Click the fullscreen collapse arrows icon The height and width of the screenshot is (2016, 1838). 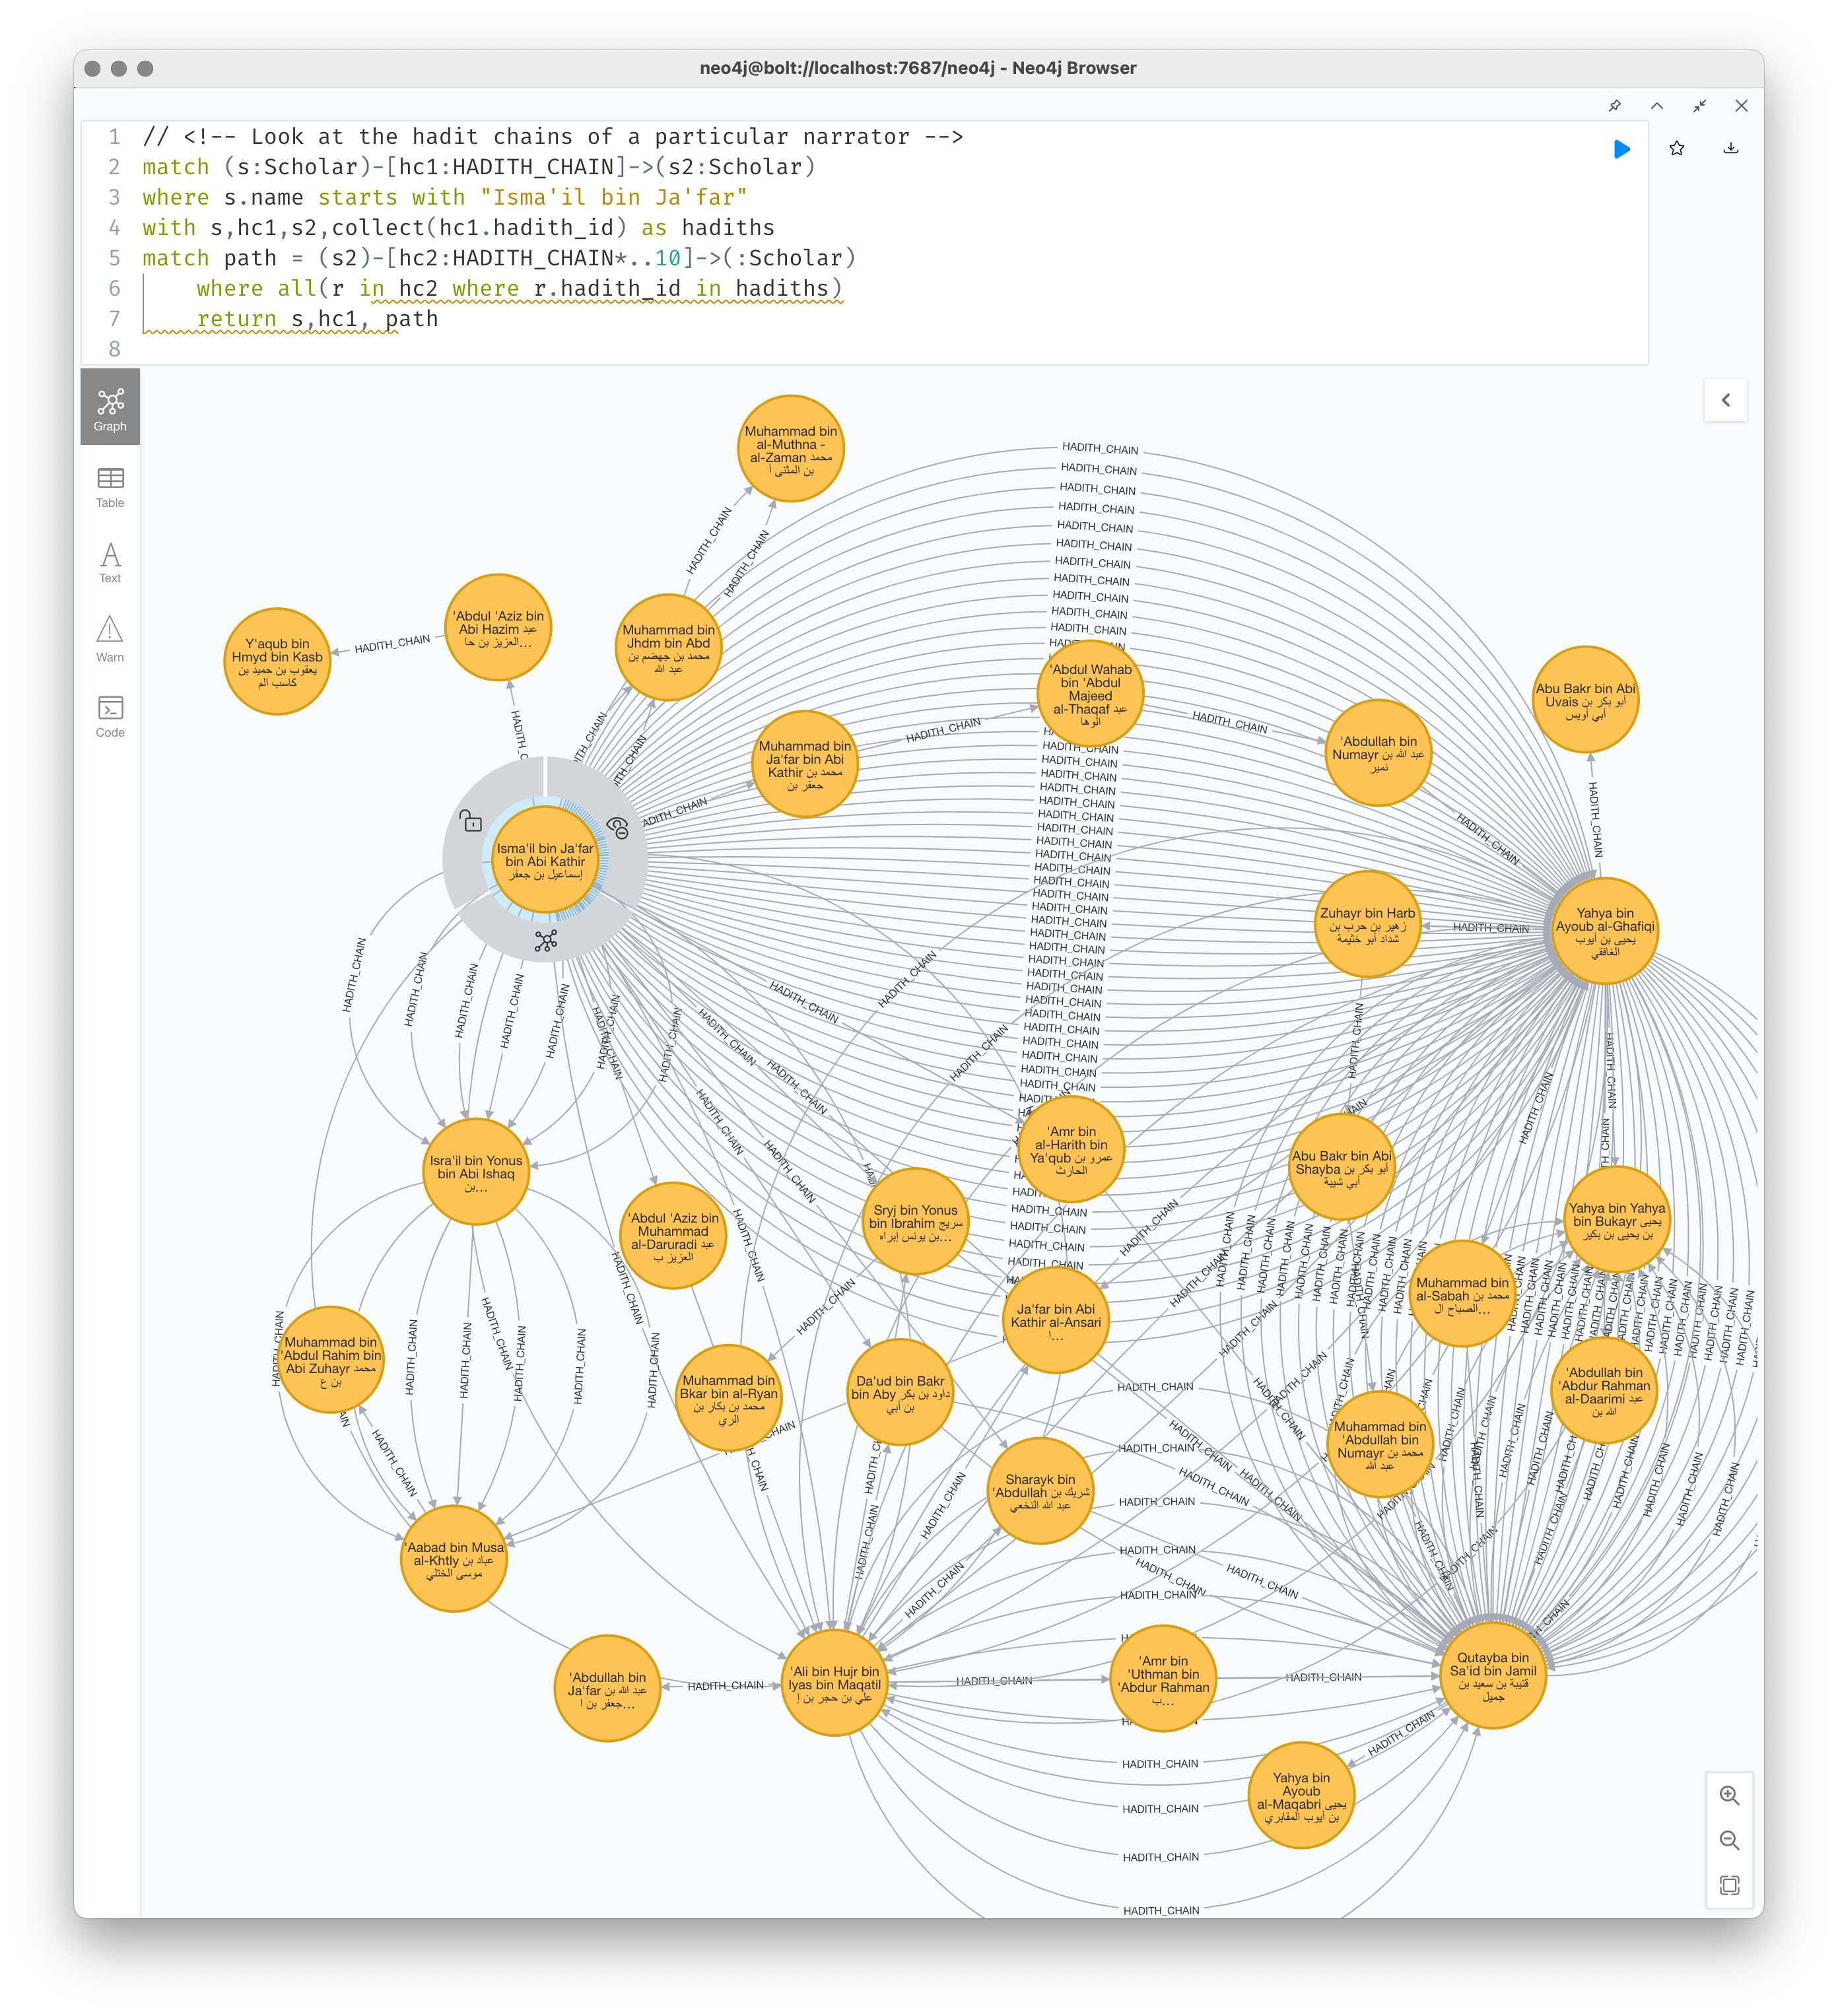[1699, 106]
